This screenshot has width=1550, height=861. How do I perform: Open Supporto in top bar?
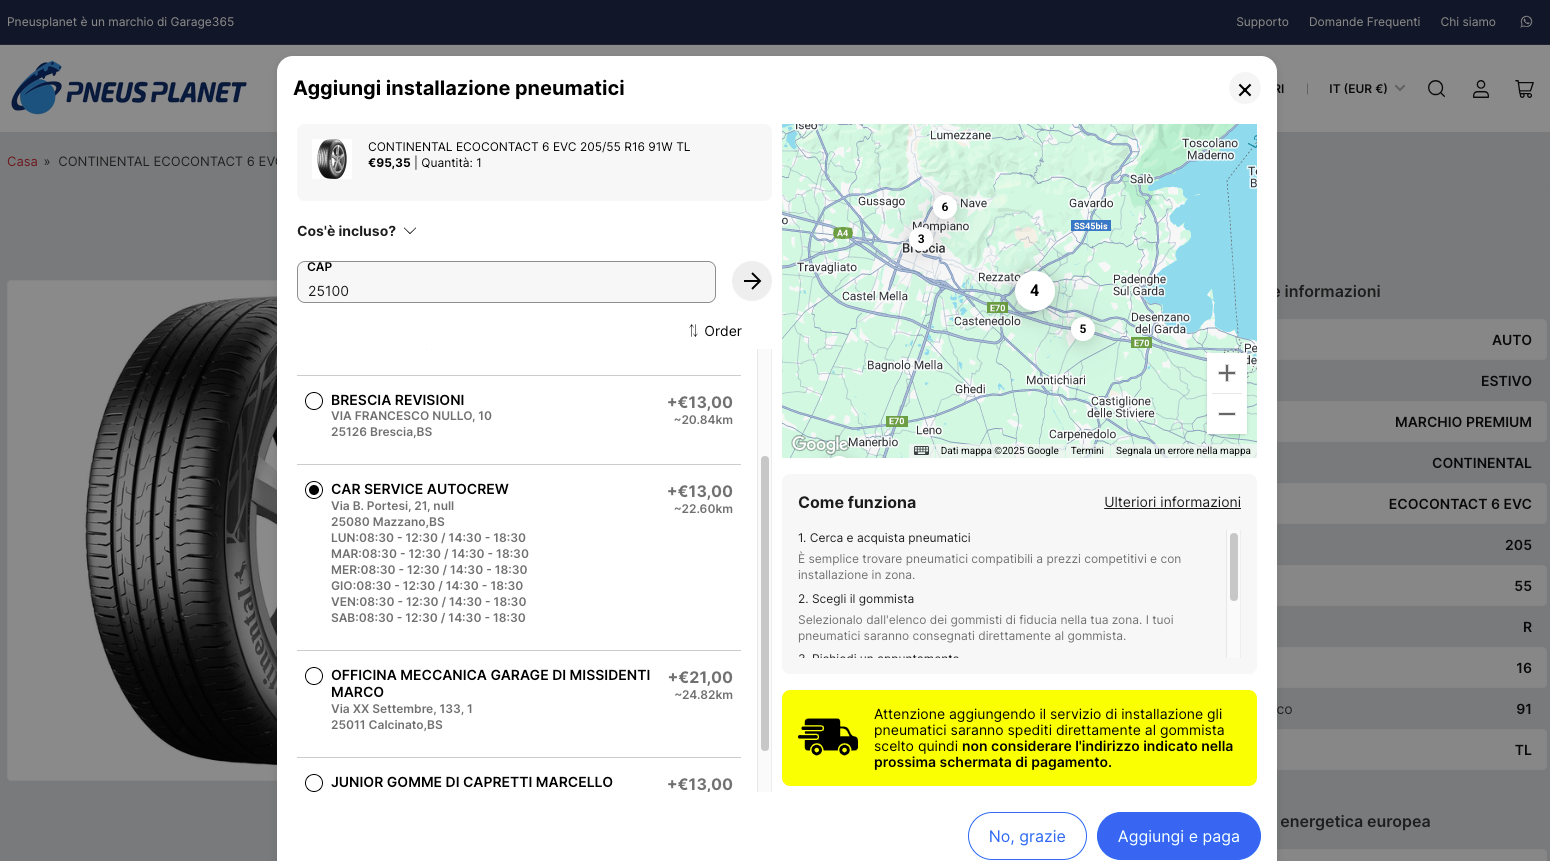click(x=1262, y=22)
